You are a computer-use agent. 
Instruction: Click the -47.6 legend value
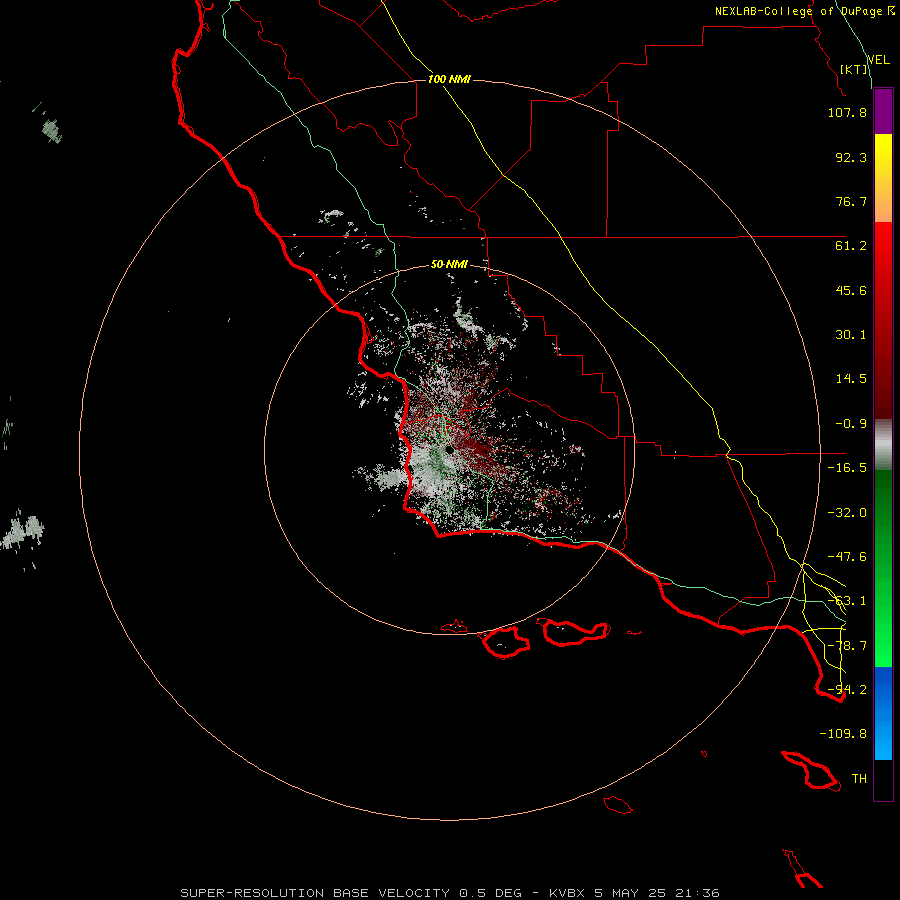click(x=847, y=557)
